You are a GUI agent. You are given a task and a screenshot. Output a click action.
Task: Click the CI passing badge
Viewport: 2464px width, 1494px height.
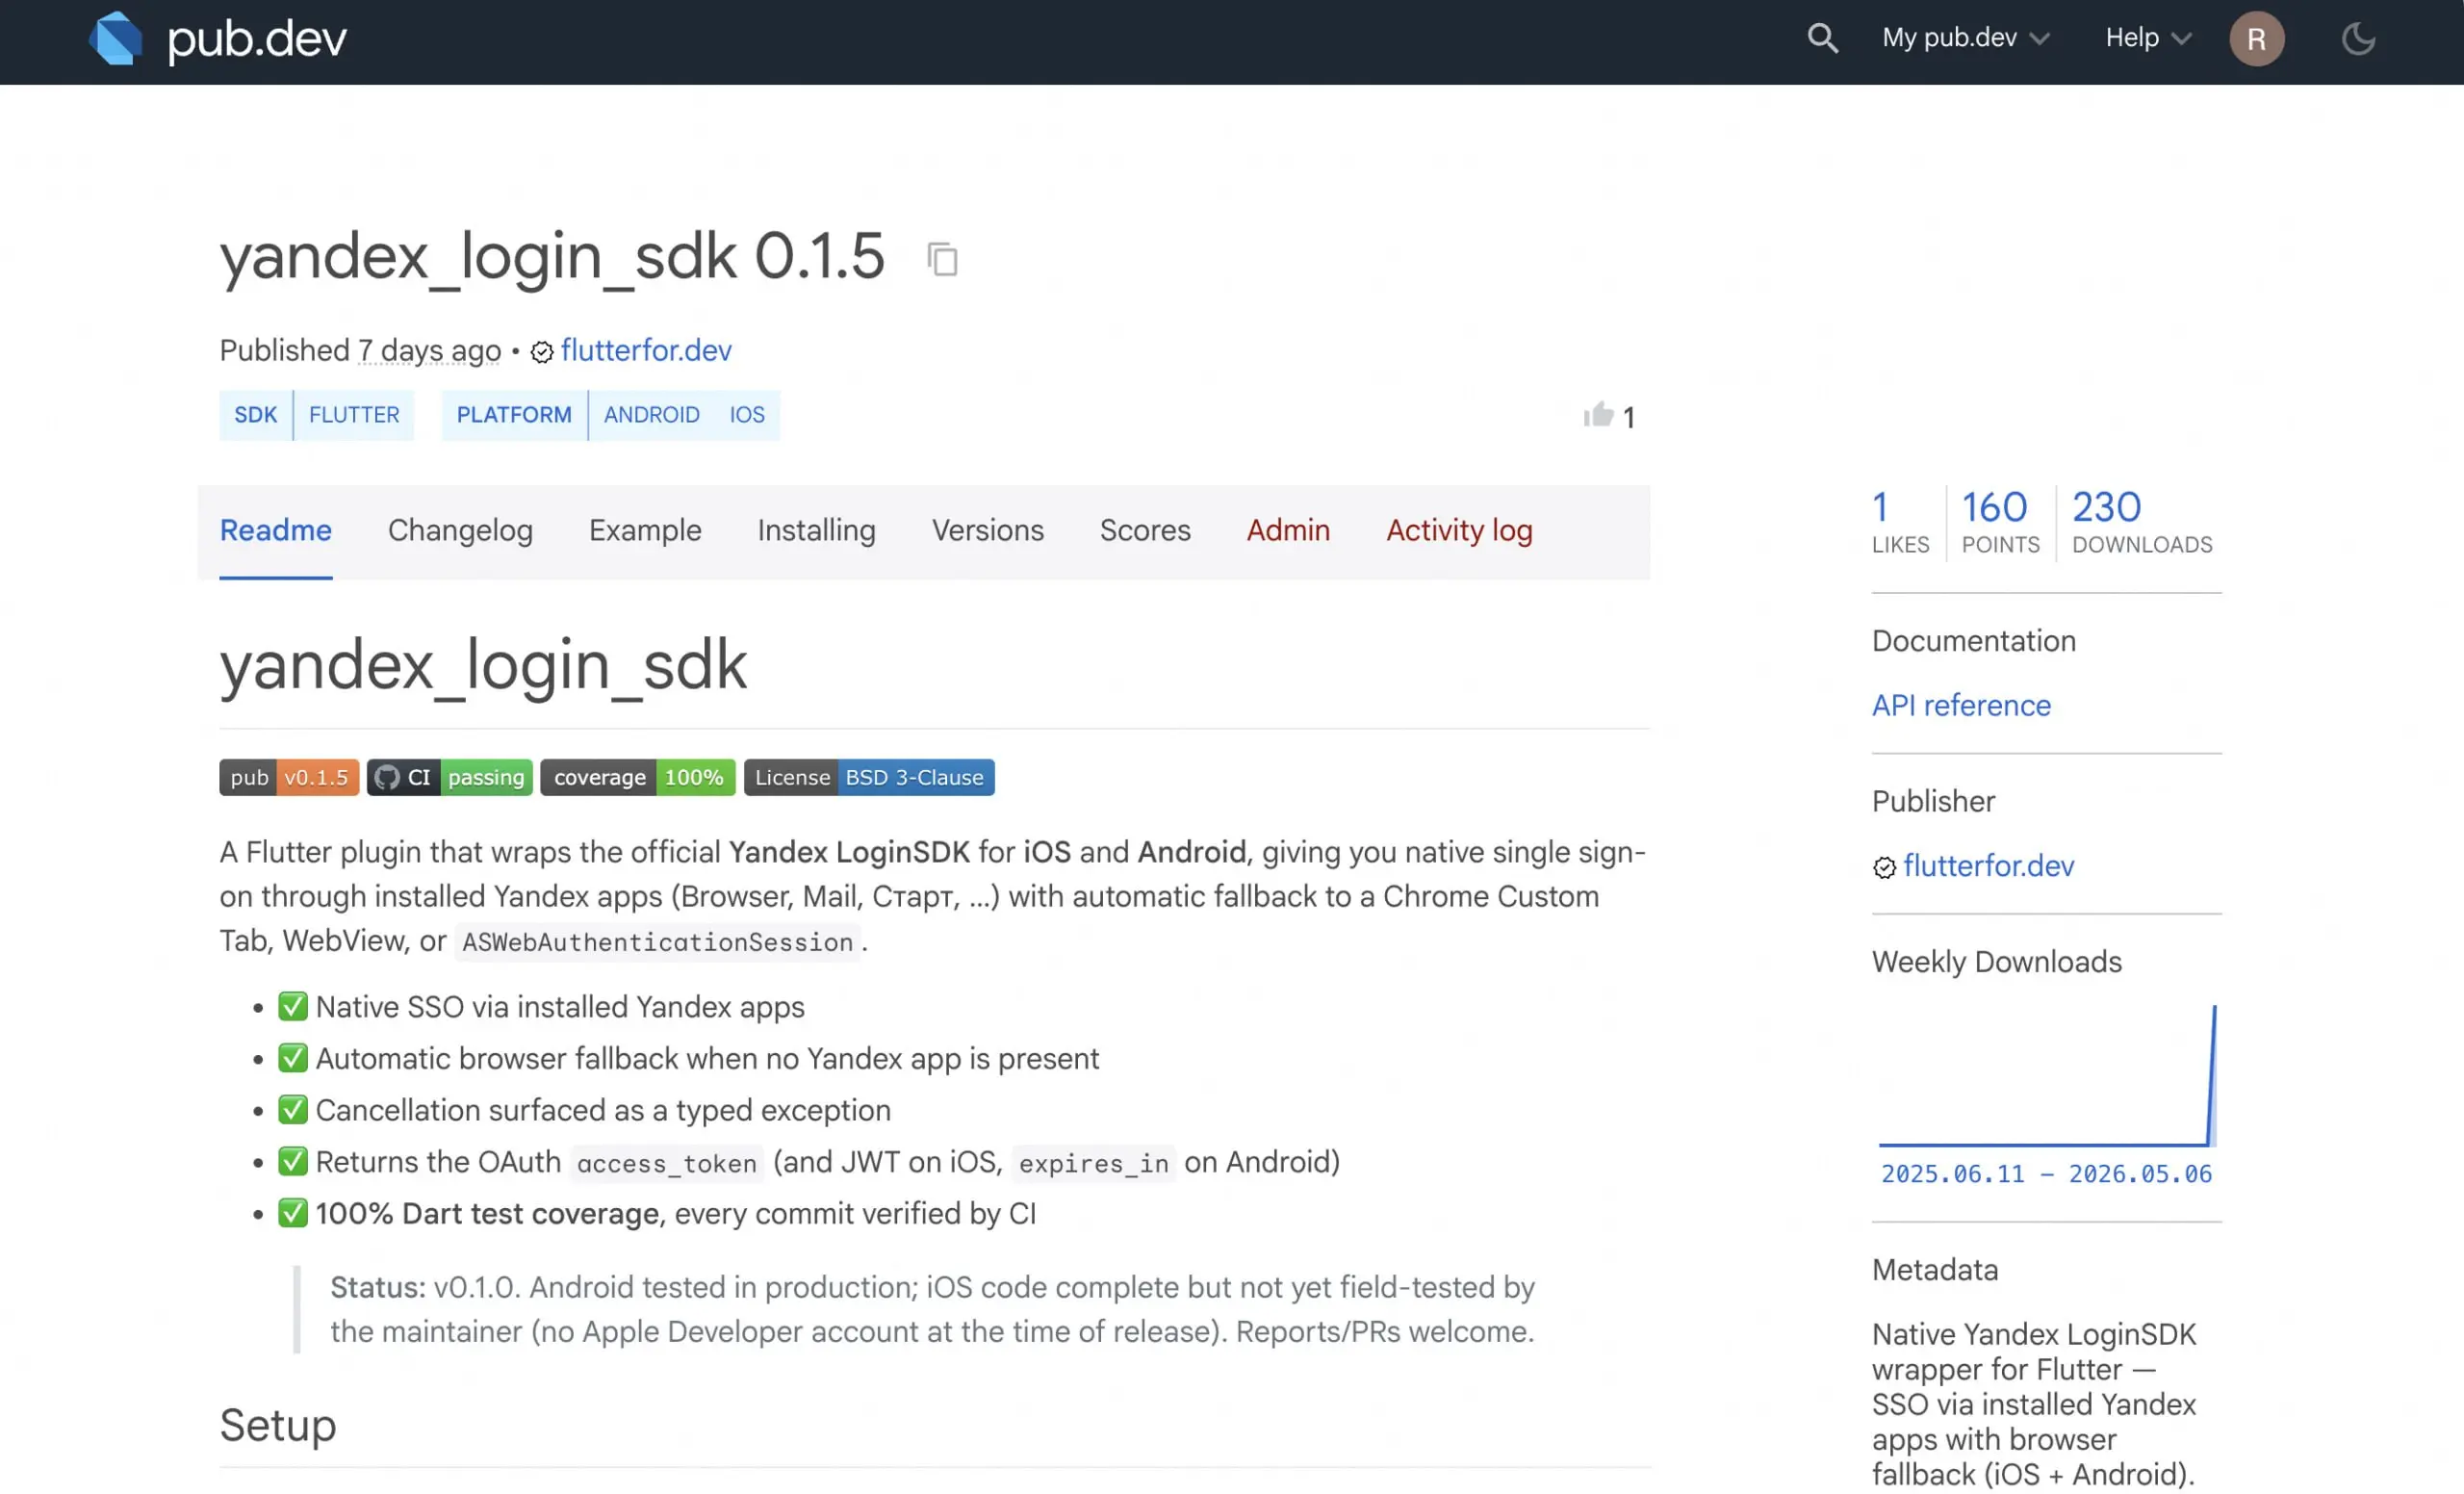[x=449, y=777]
